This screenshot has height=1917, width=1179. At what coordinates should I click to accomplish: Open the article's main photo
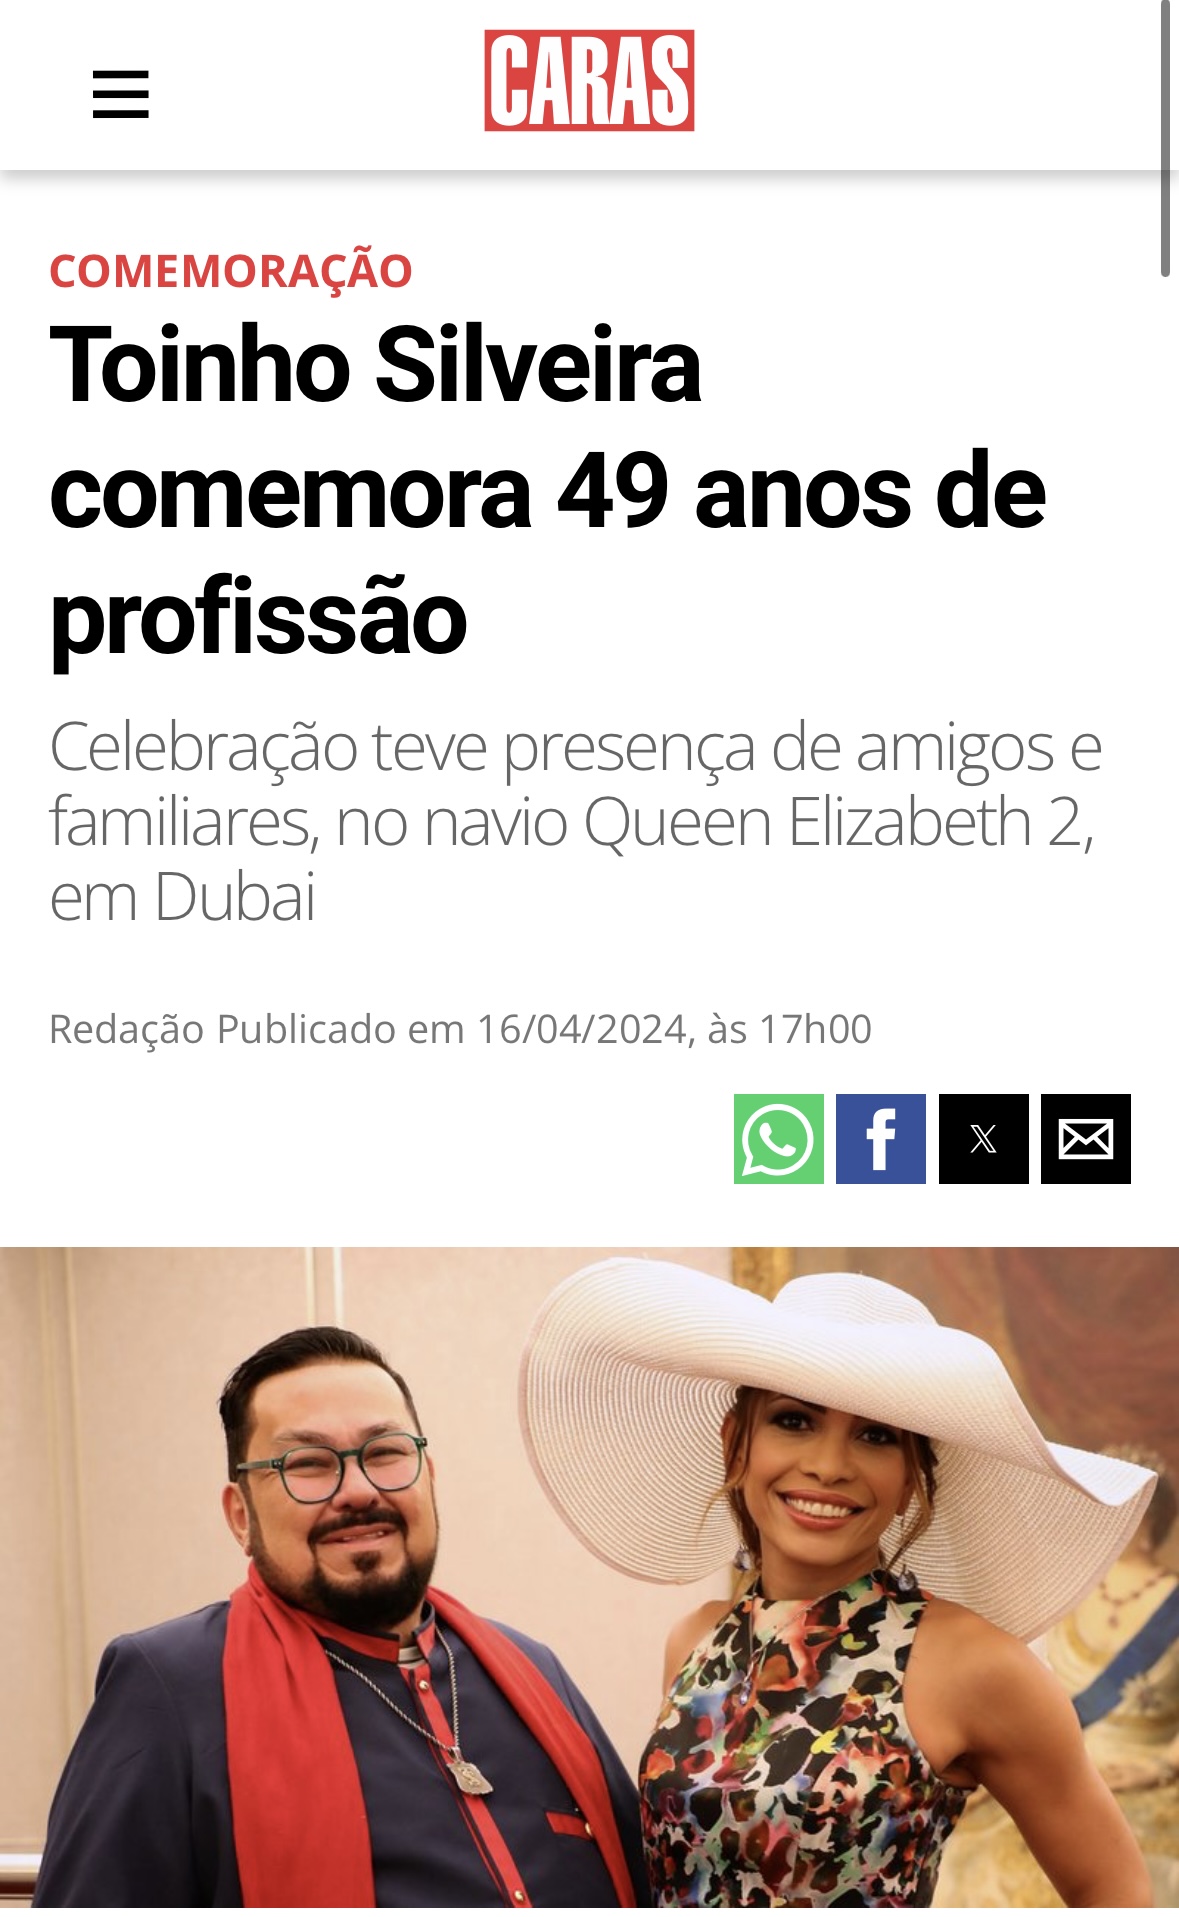589,1582
